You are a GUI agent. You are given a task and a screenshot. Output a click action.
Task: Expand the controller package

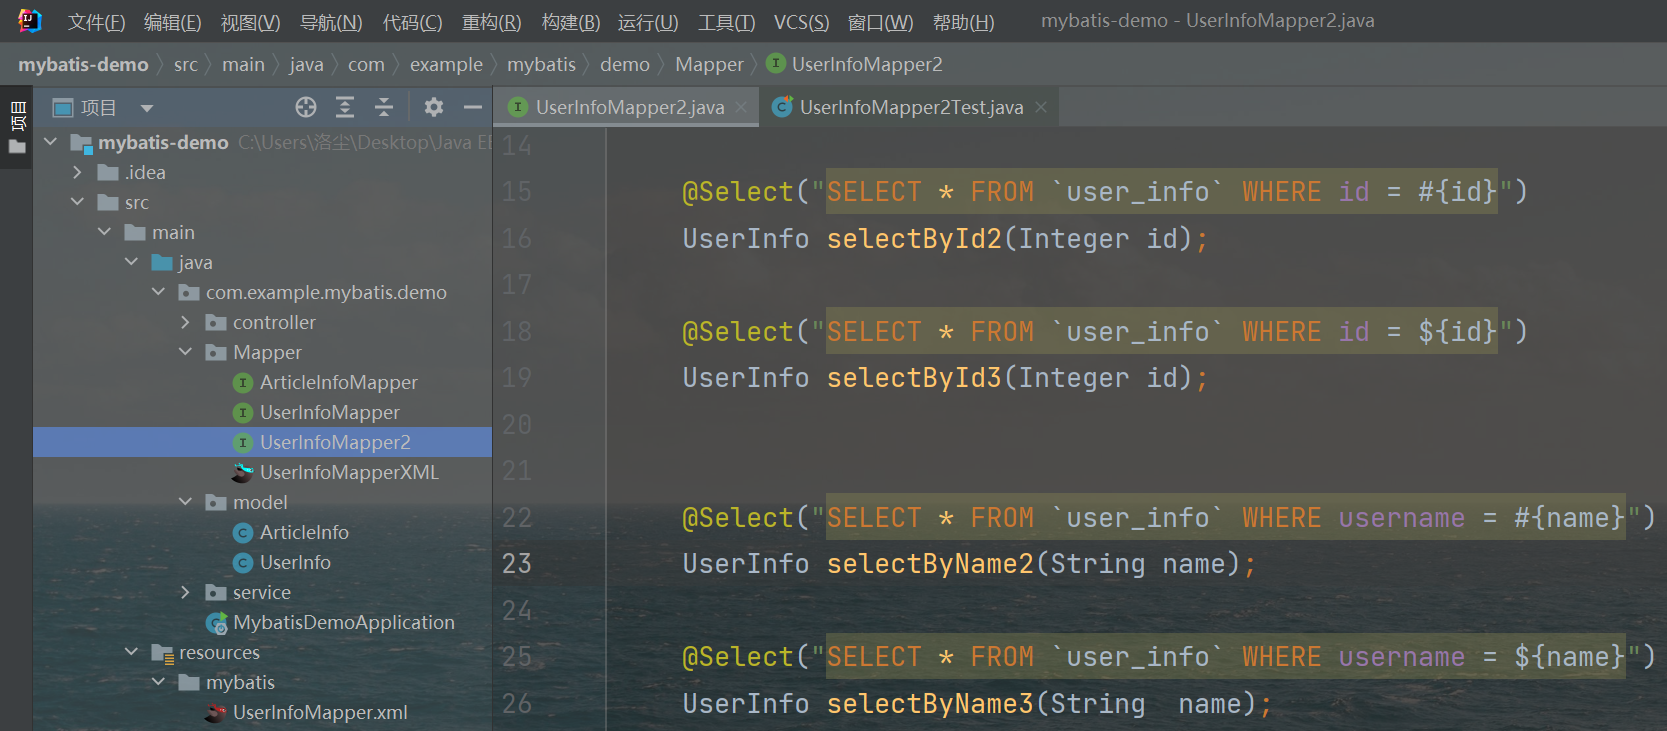click(x=185, y=322)
